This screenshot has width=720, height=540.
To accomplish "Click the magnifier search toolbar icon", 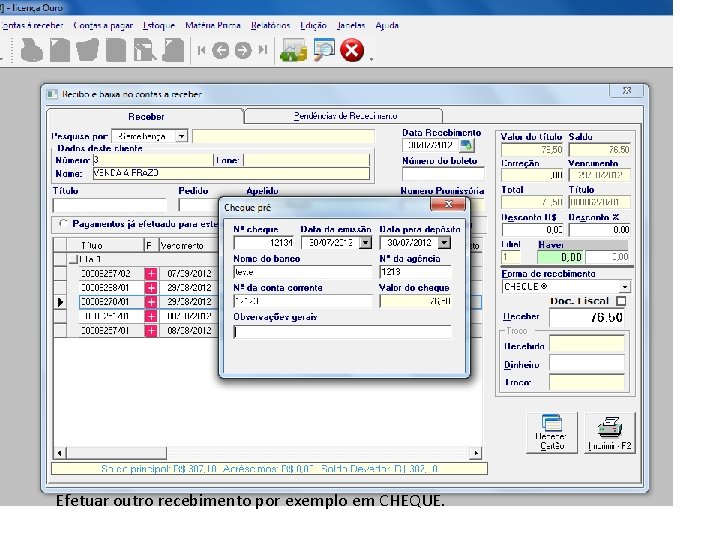I will (x=324, y=50).
